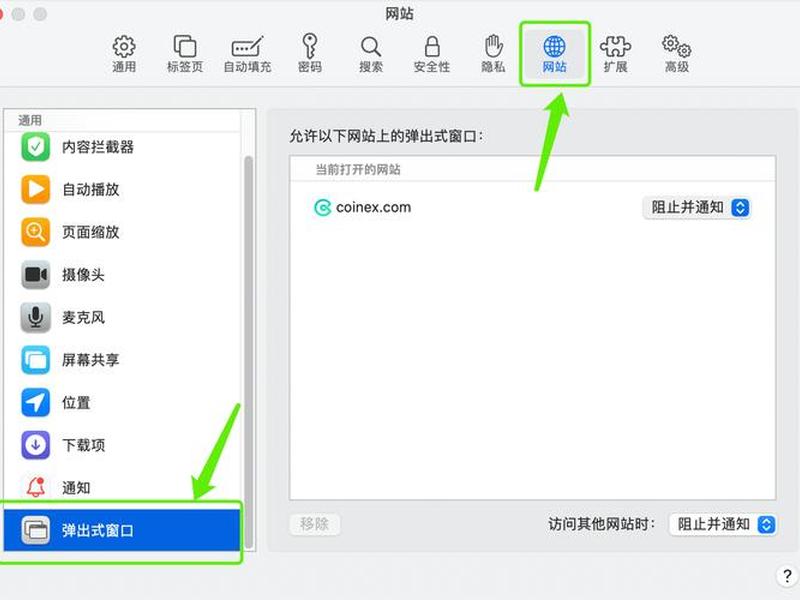
Task: Select the 网站 websites pane
Action: (555, 54)
